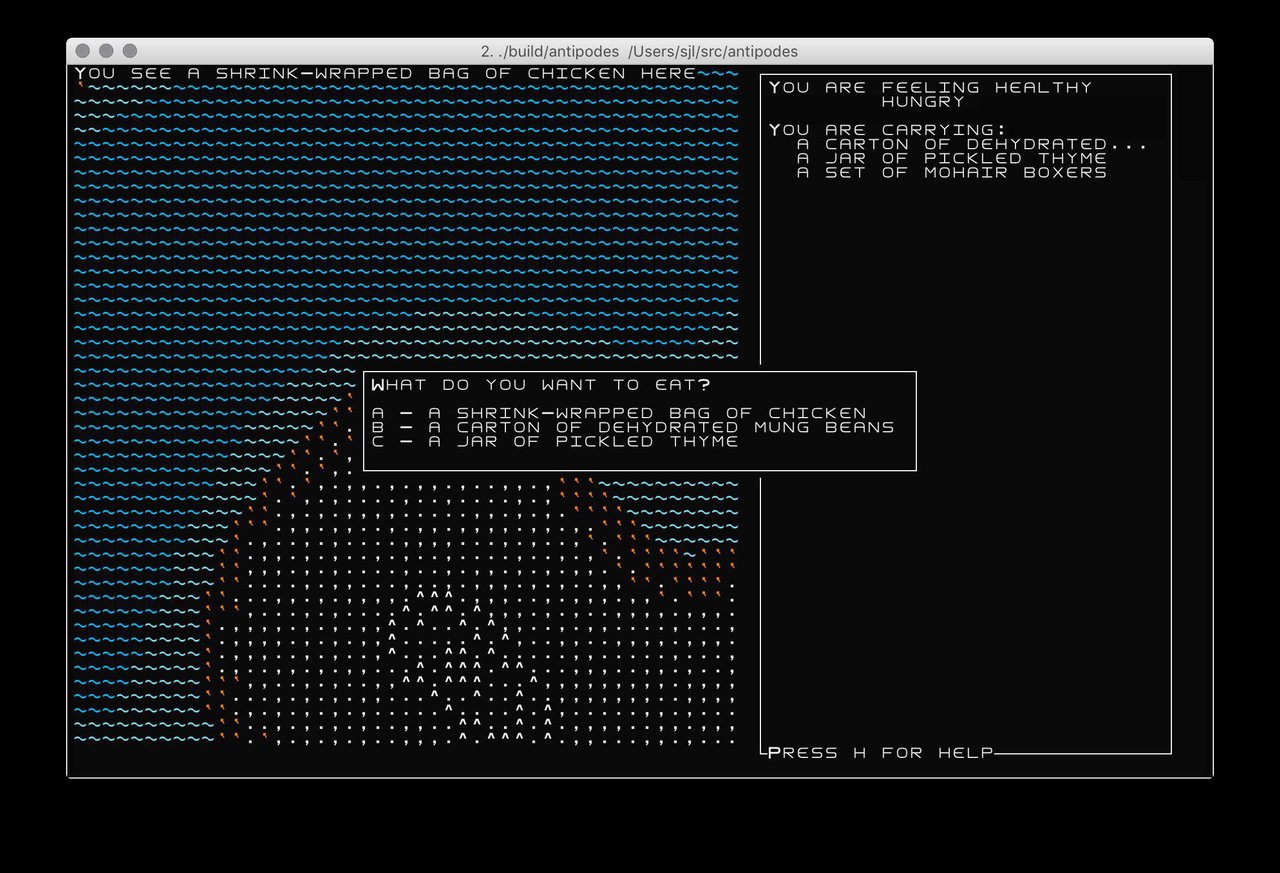
Task: Click the terminal window title text
Action: [x=639, y=51]
